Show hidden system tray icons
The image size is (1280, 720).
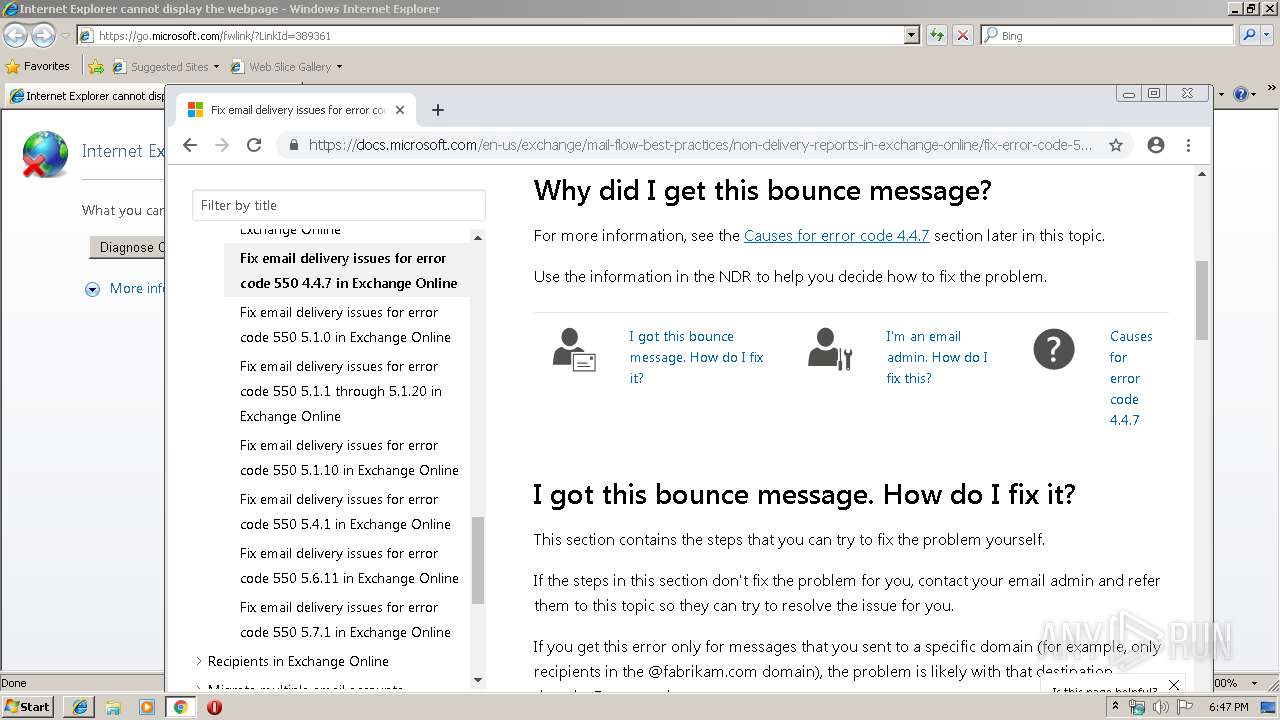pos(1115,707)
